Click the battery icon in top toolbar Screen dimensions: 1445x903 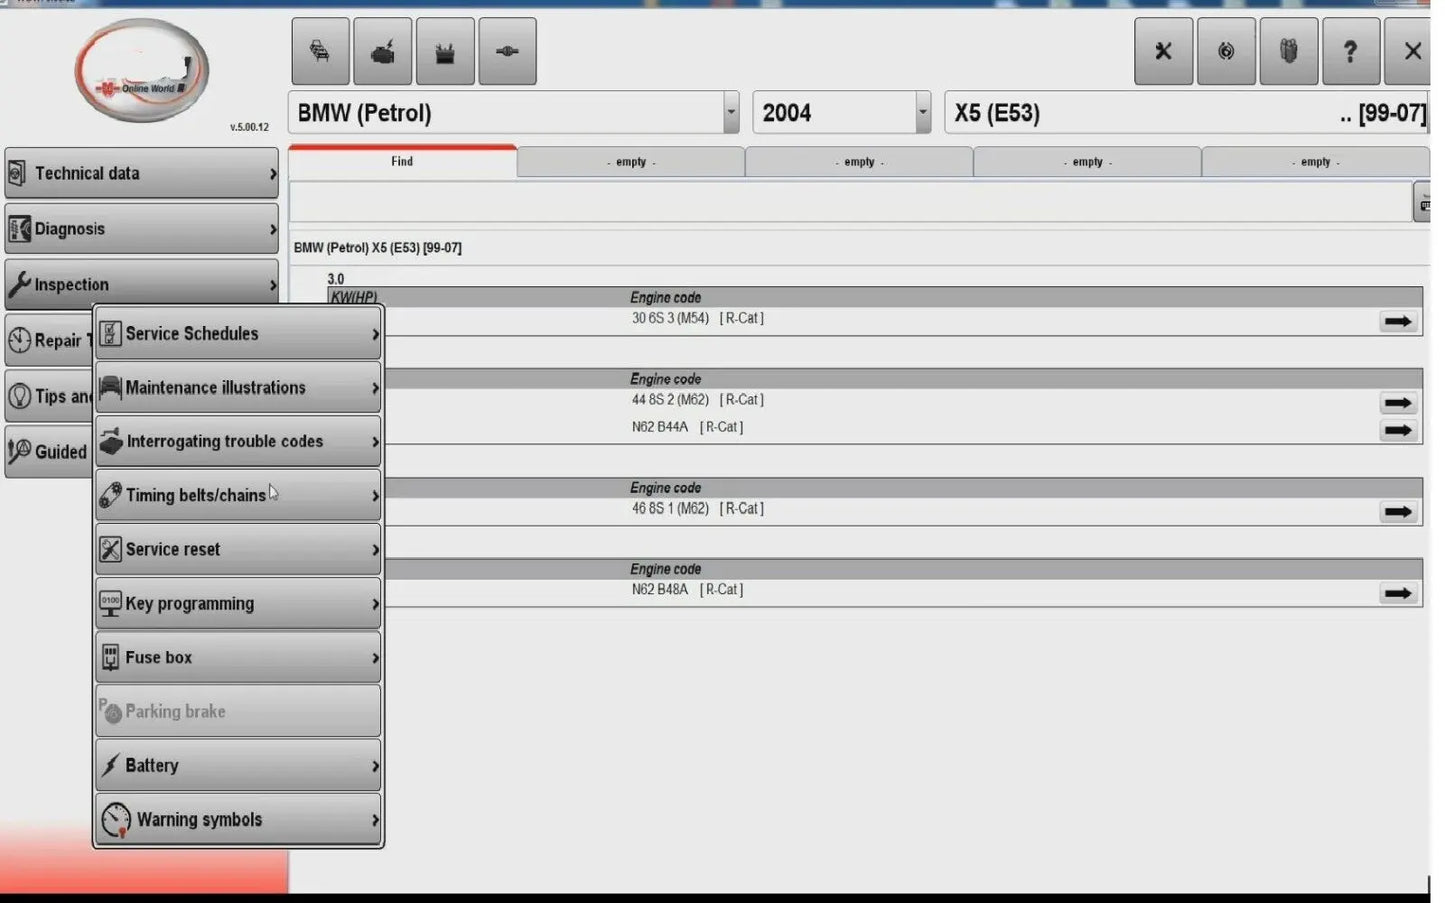click(x=445, y=51)
